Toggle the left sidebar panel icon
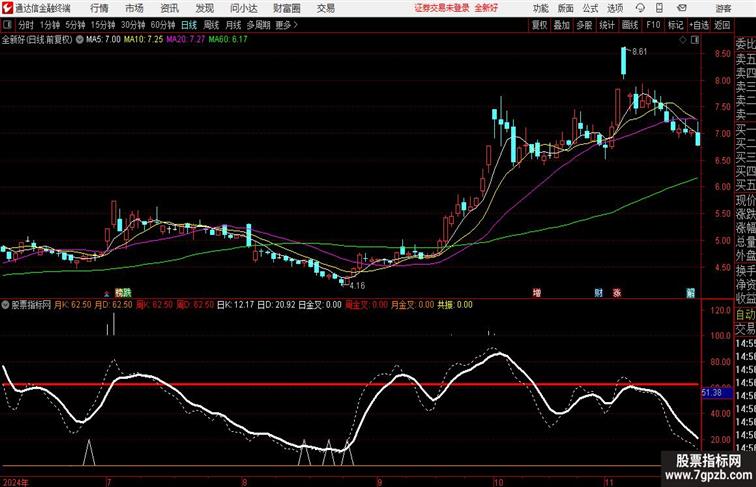Image resolution: width=756 pixels, height=487 pixels. [7, 25]
